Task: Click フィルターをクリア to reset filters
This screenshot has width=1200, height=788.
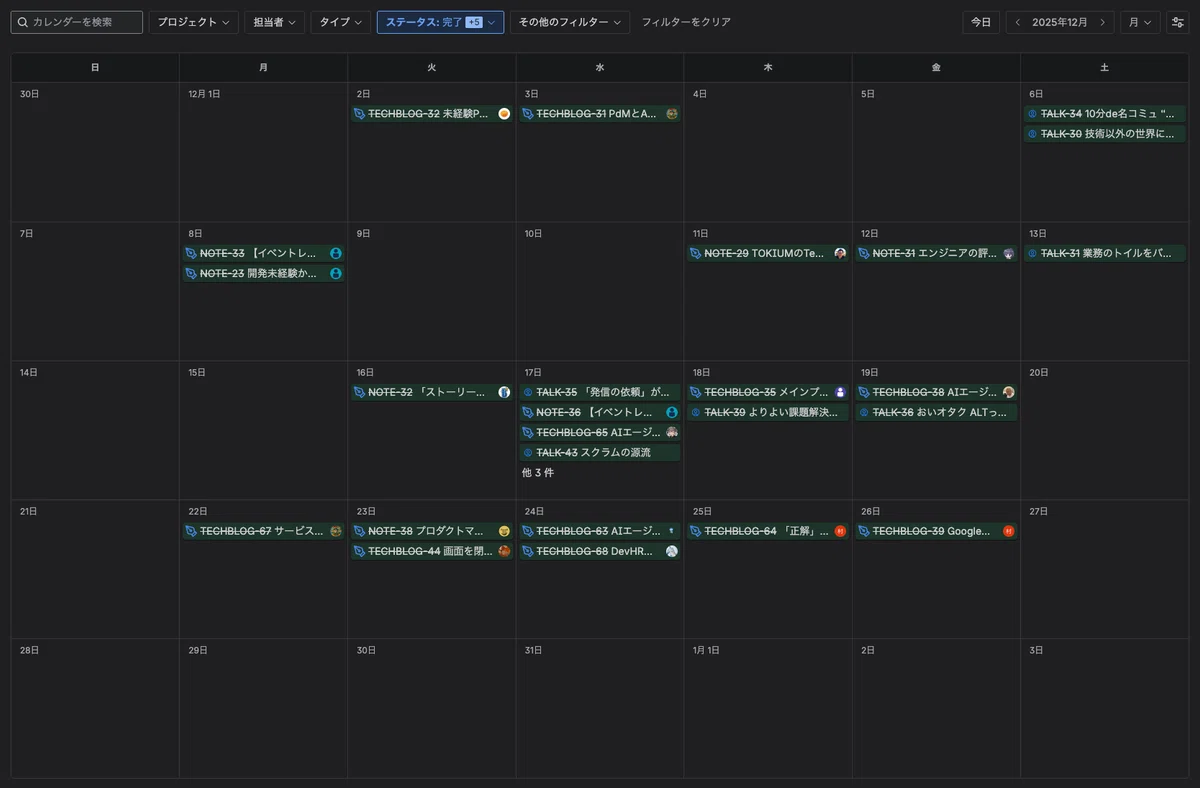Action: click(686, 22)
